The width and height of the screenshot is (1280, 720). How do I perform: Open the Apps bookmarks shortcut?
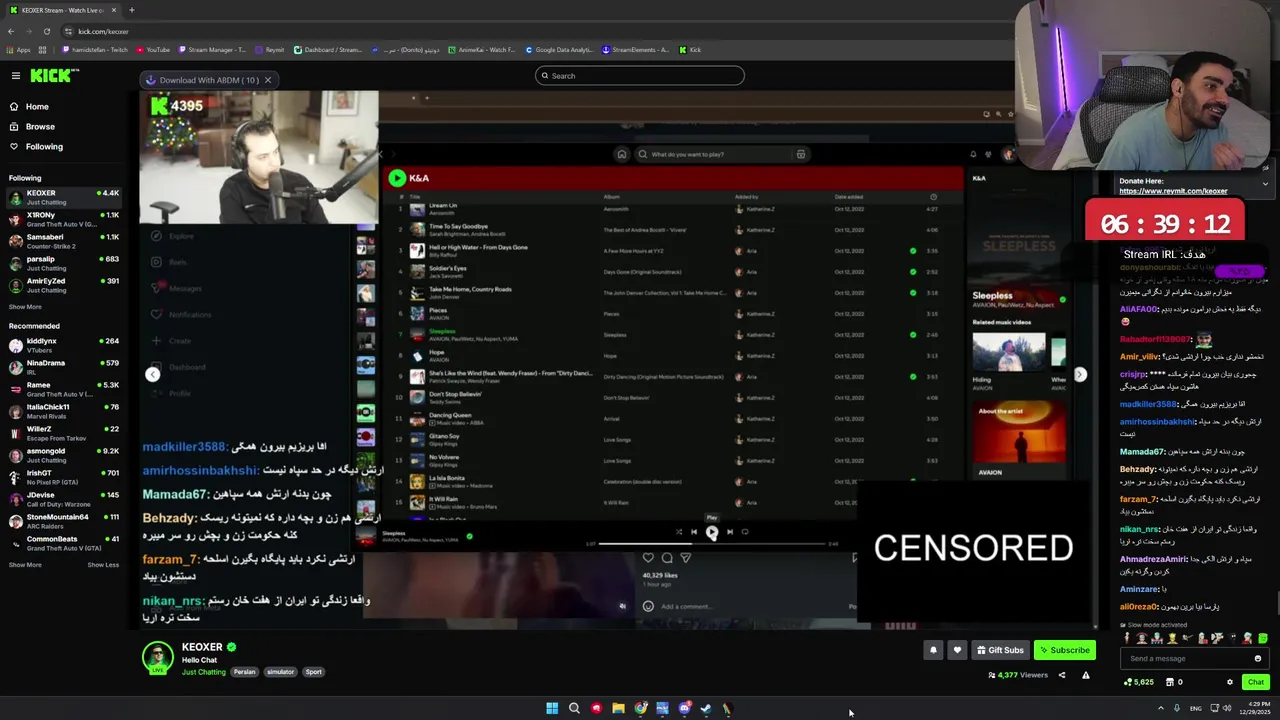[19, 49]
